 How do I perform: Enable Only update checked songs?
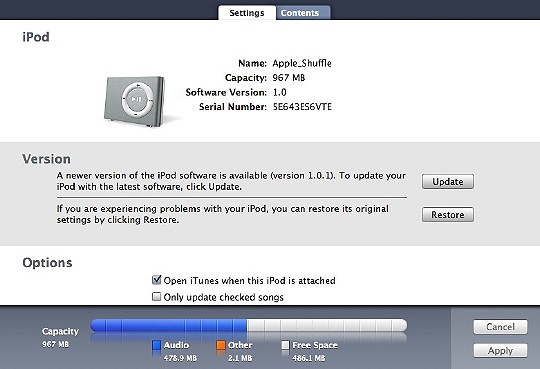pyautogui.click(x=156, y=296)
